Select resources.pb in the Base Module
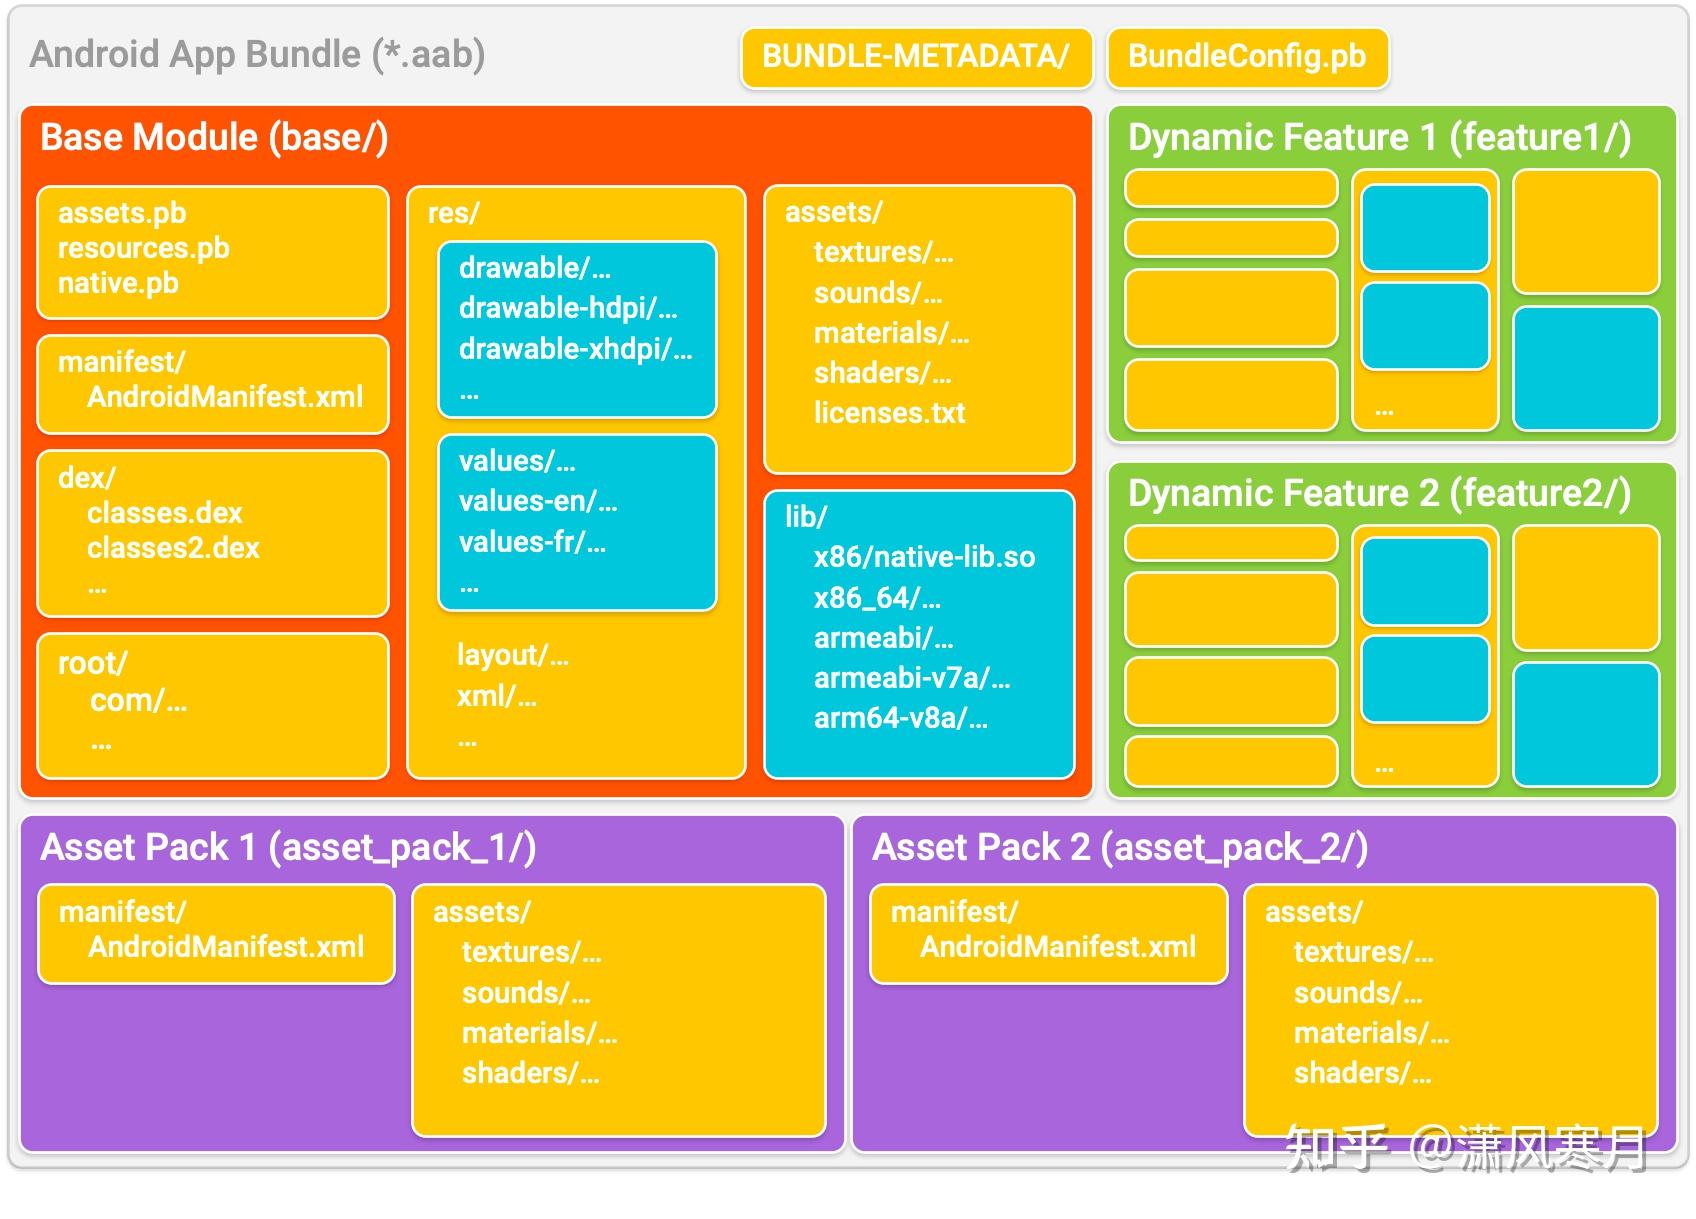Viewport: 1696px width, 1219px height. click(x=143, y=248)
